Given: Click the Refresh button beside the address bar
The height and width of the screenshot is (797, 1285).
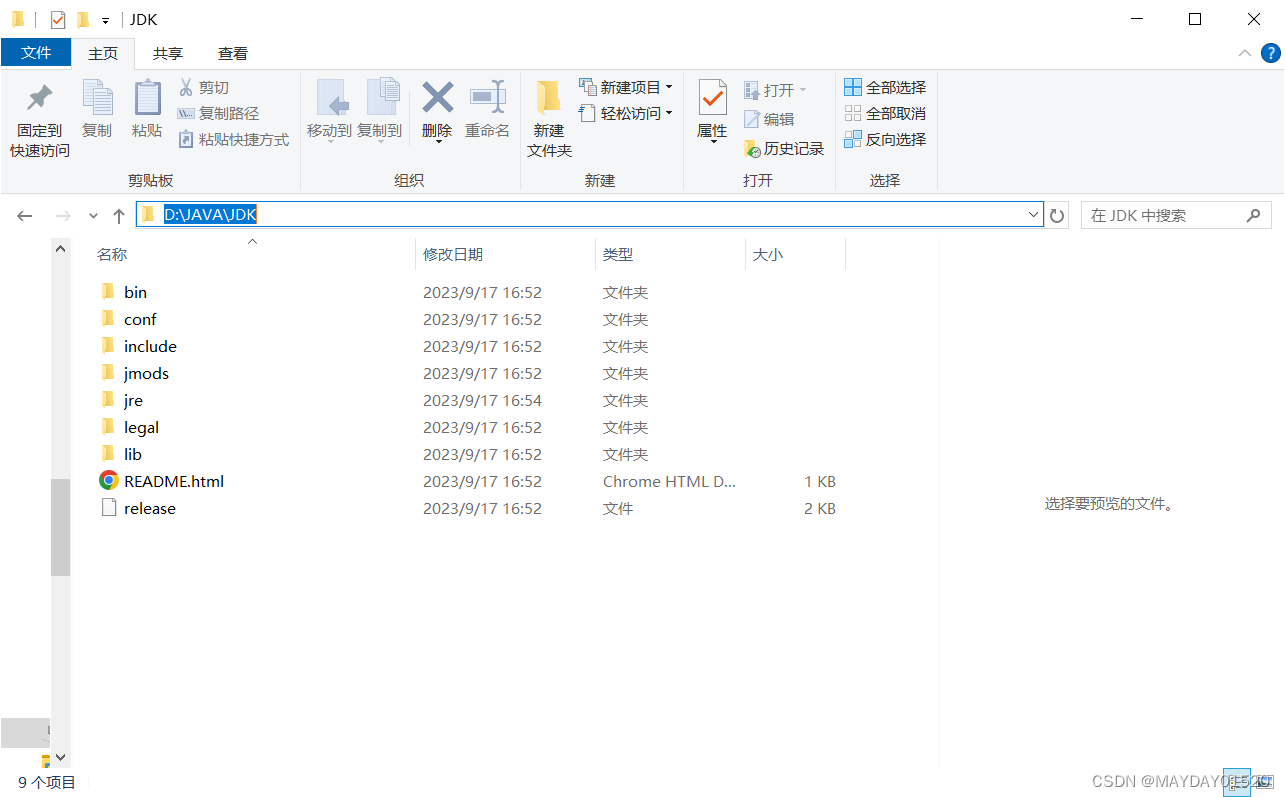Looking at the screenshot, I should pos(1057,215).
